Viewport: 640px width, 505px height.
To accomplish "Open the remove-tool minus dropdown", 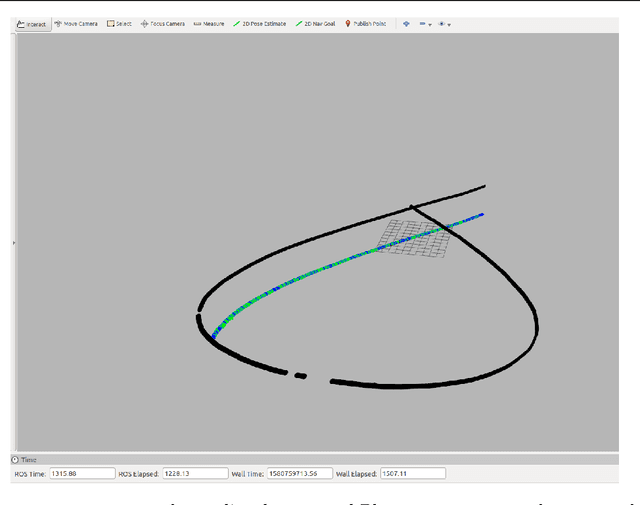I will point(425,23).
